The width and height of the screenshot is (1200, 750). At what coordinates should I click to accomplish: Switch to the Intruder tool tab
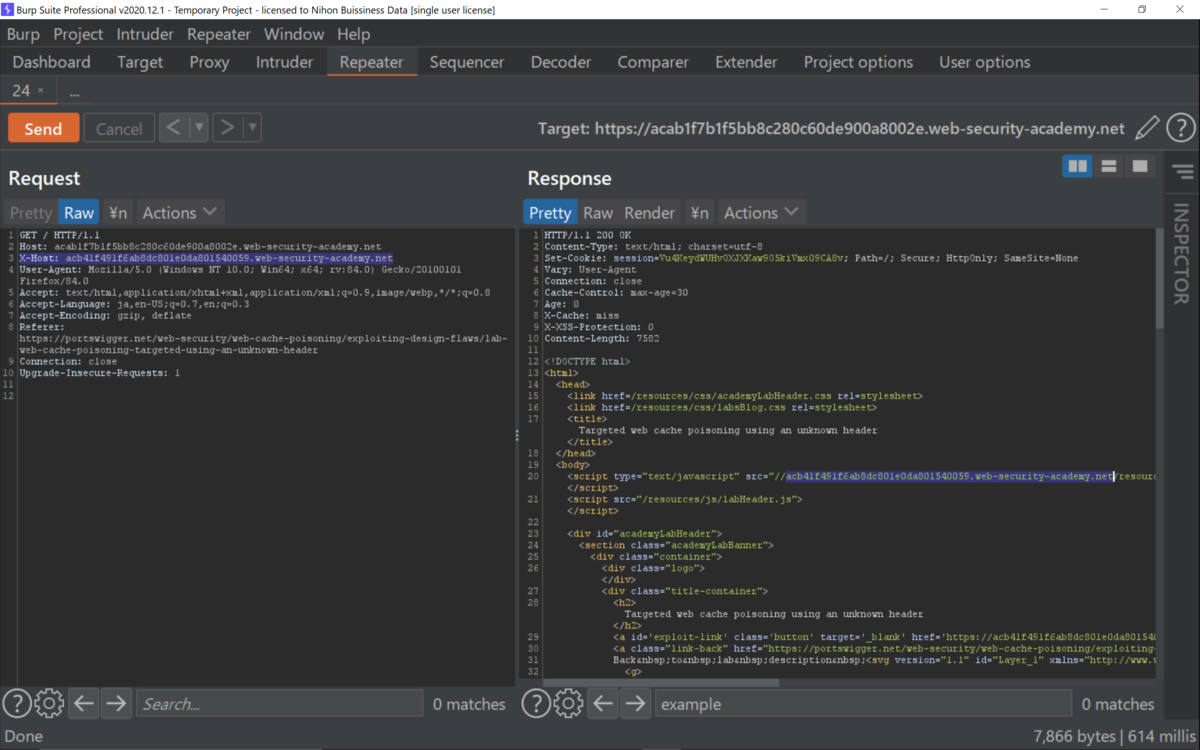point(284,62)
